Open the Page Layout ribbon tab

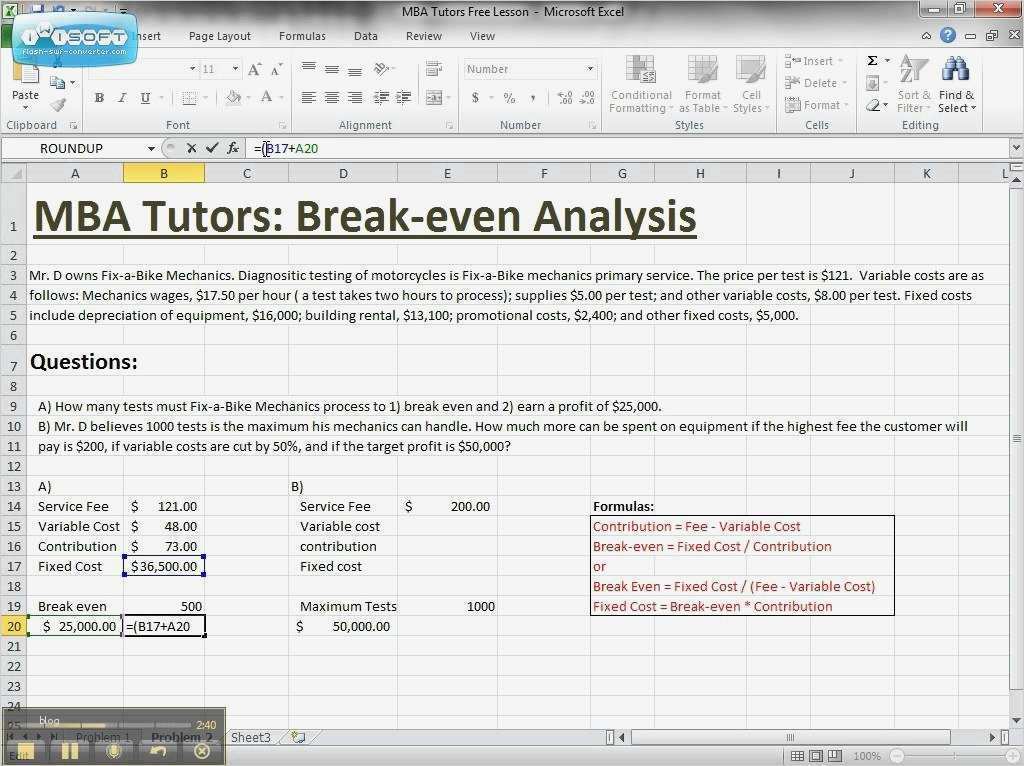pyautogui.click(x=219, y=36)
